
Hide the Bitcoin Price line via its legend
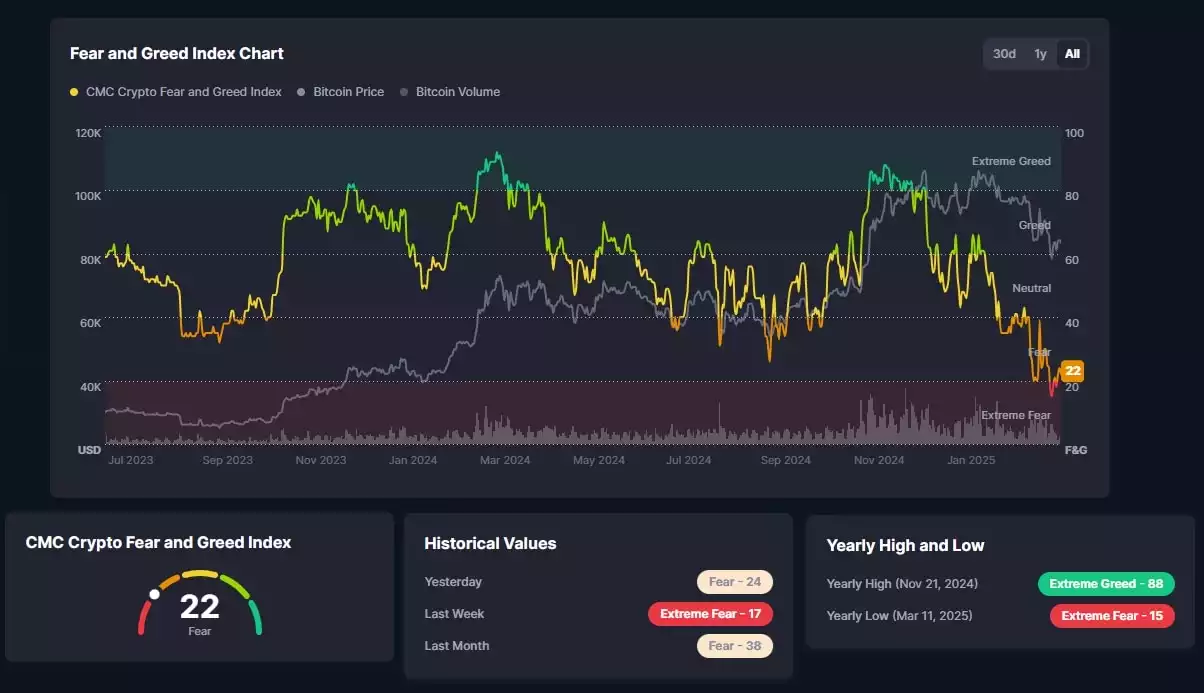[x=345, y=91]
